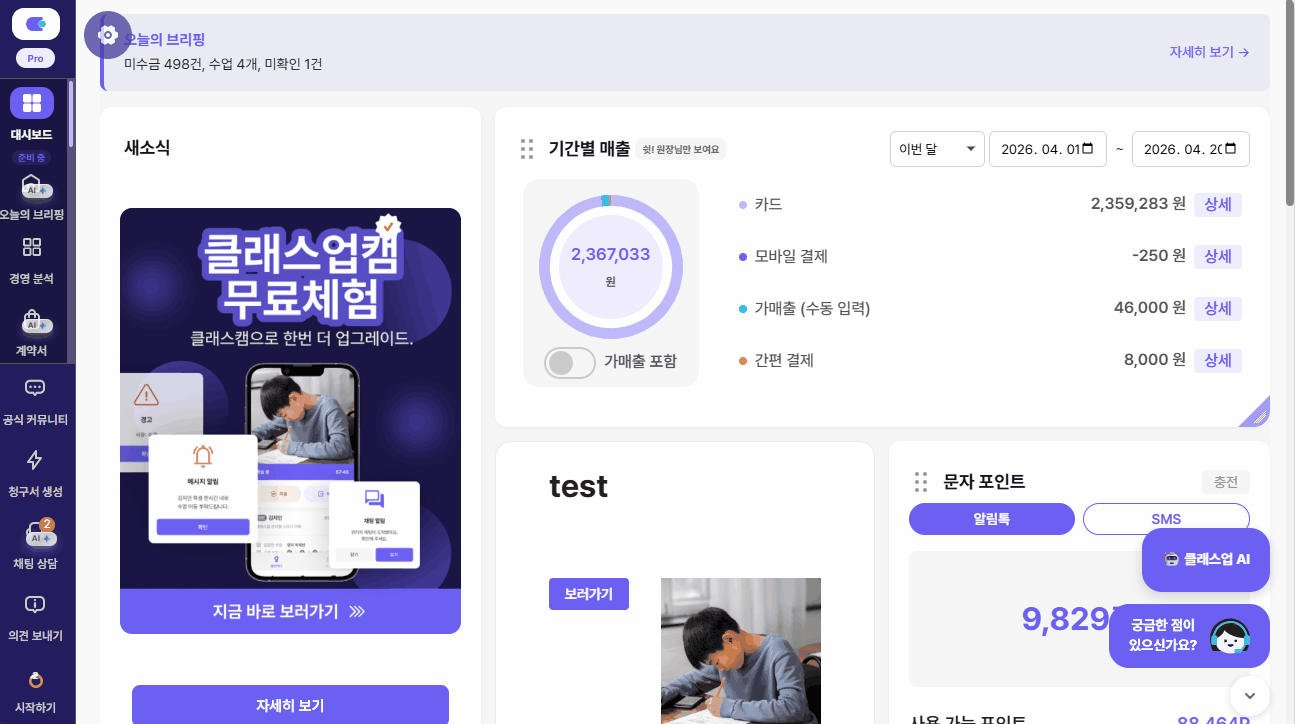Open 오늘의 브리핑 in the sidebar
Image resolution: width=1295 pixels, height=724 pixels.
click(x=32, y=198)
